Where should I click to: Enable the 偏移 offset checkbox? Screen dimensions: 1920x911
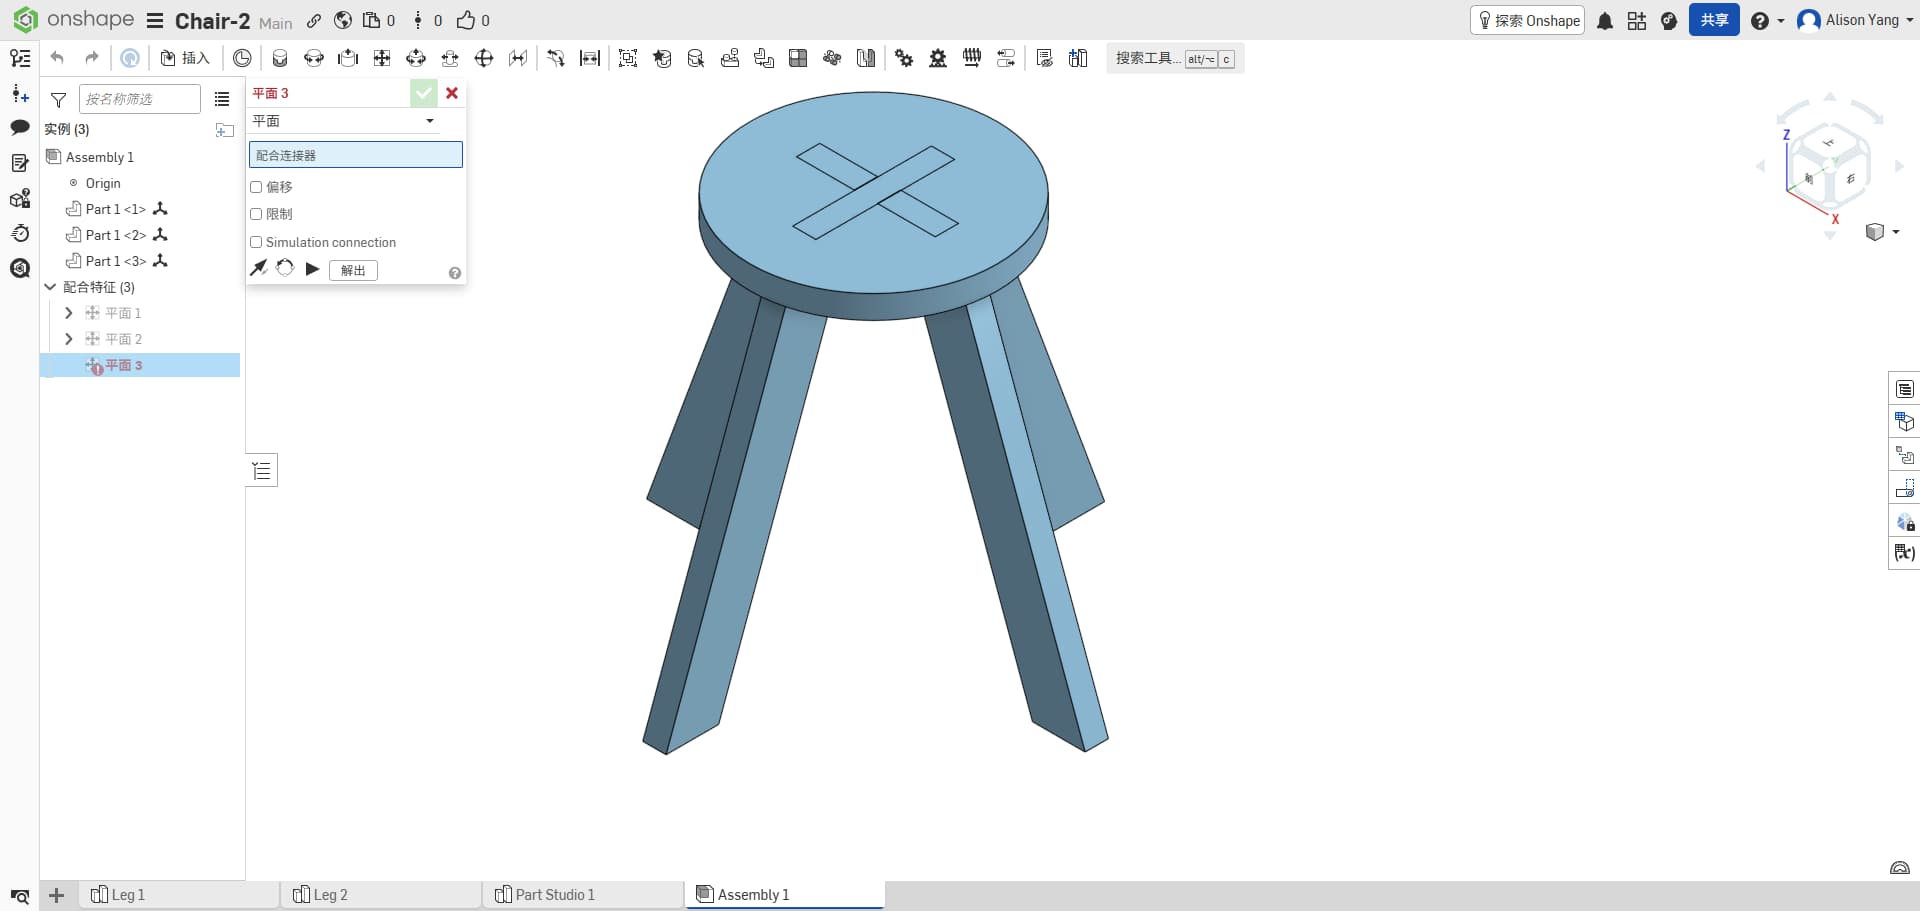(x=256, y=187)
